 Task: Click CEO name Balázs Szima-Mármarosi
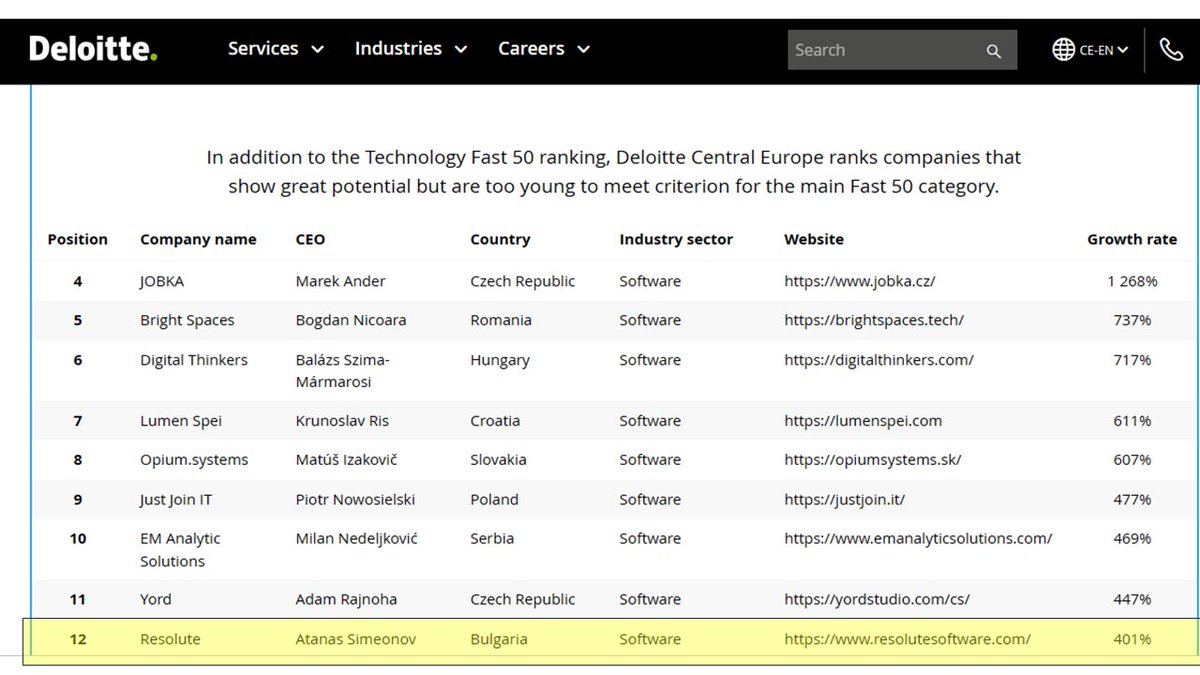343,371
